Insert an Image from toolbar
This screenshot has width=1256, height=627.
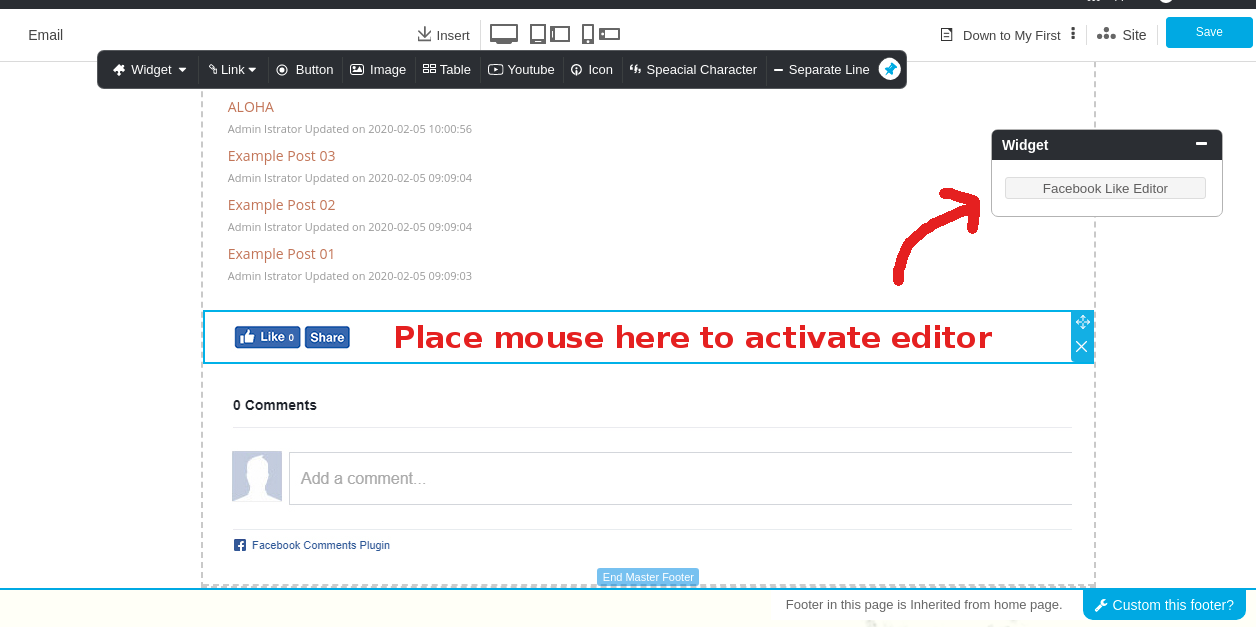378,70
